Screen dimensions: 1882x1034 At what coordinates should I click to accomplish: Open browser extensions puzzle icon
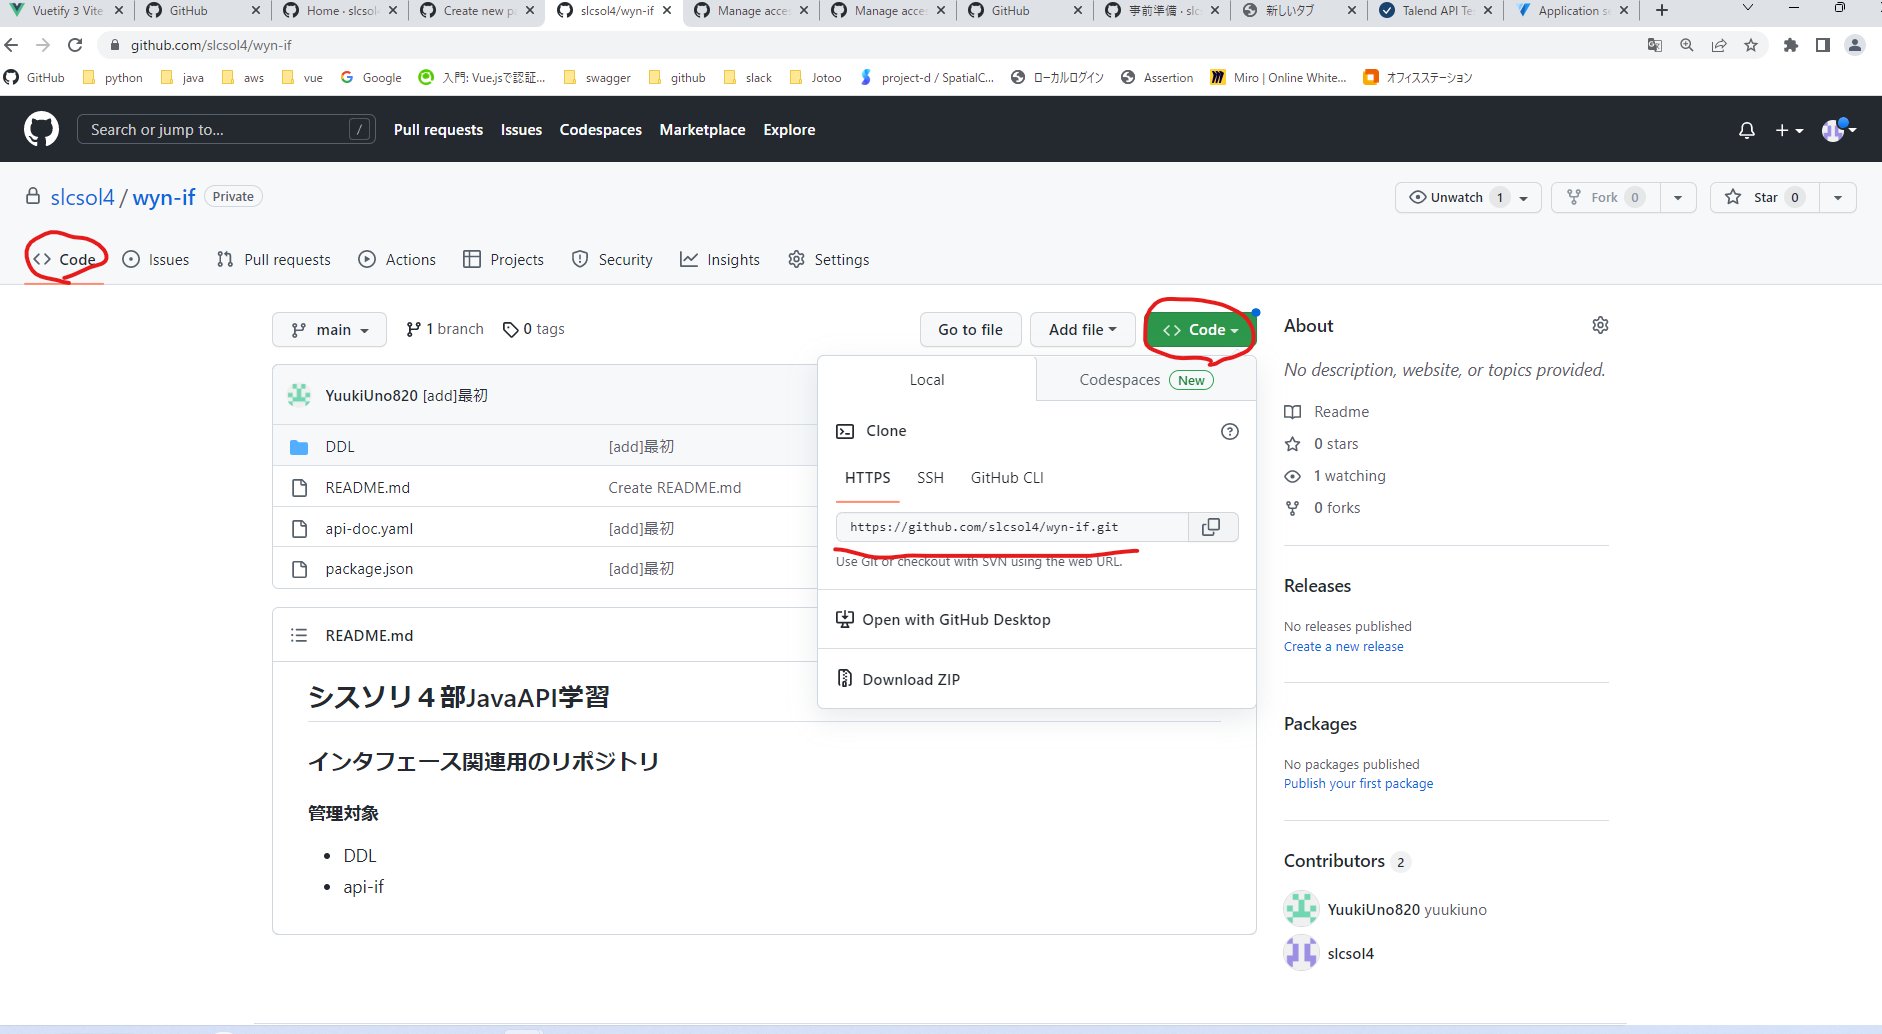1791,45
